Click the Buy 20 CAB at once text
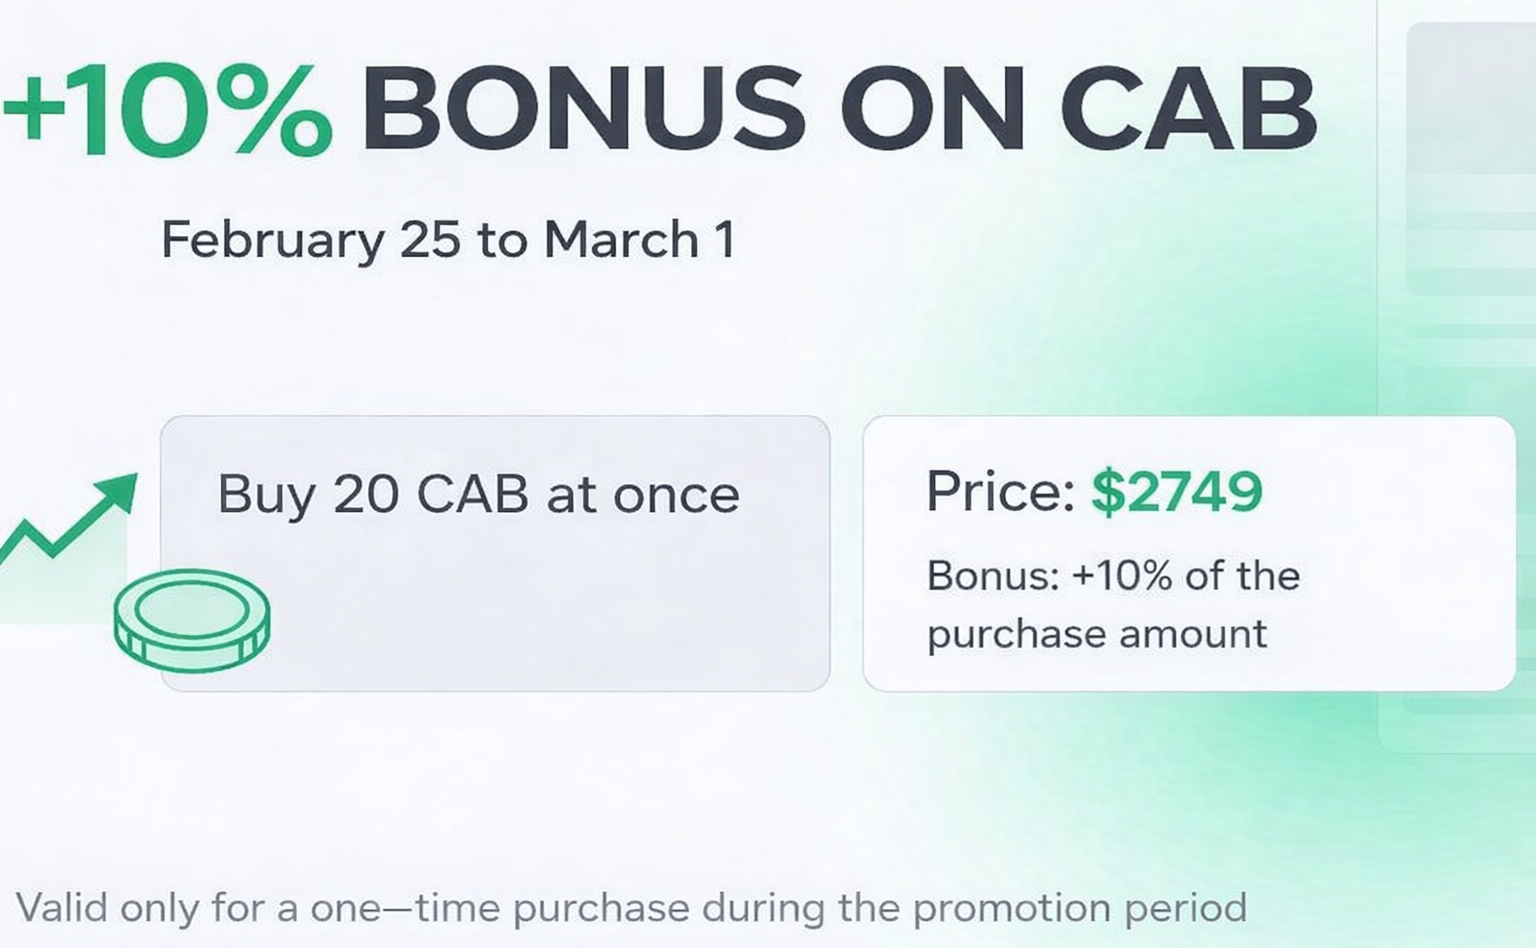The width and height of the screenshot is (1536, 948). tap(478, 494)
